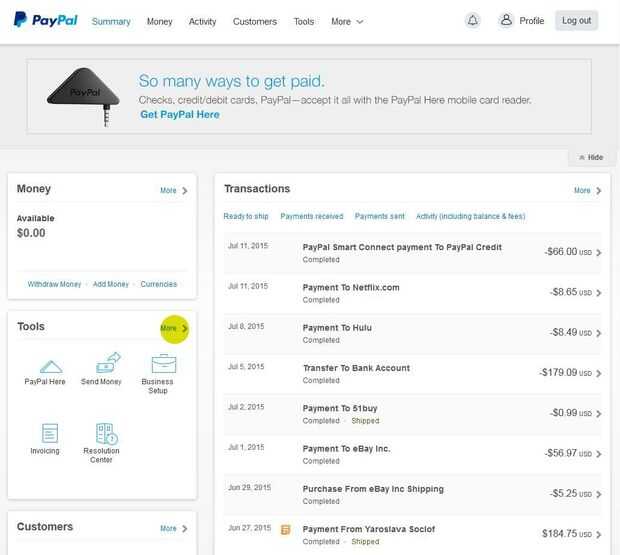Open the Activity tab

point(202,22)
